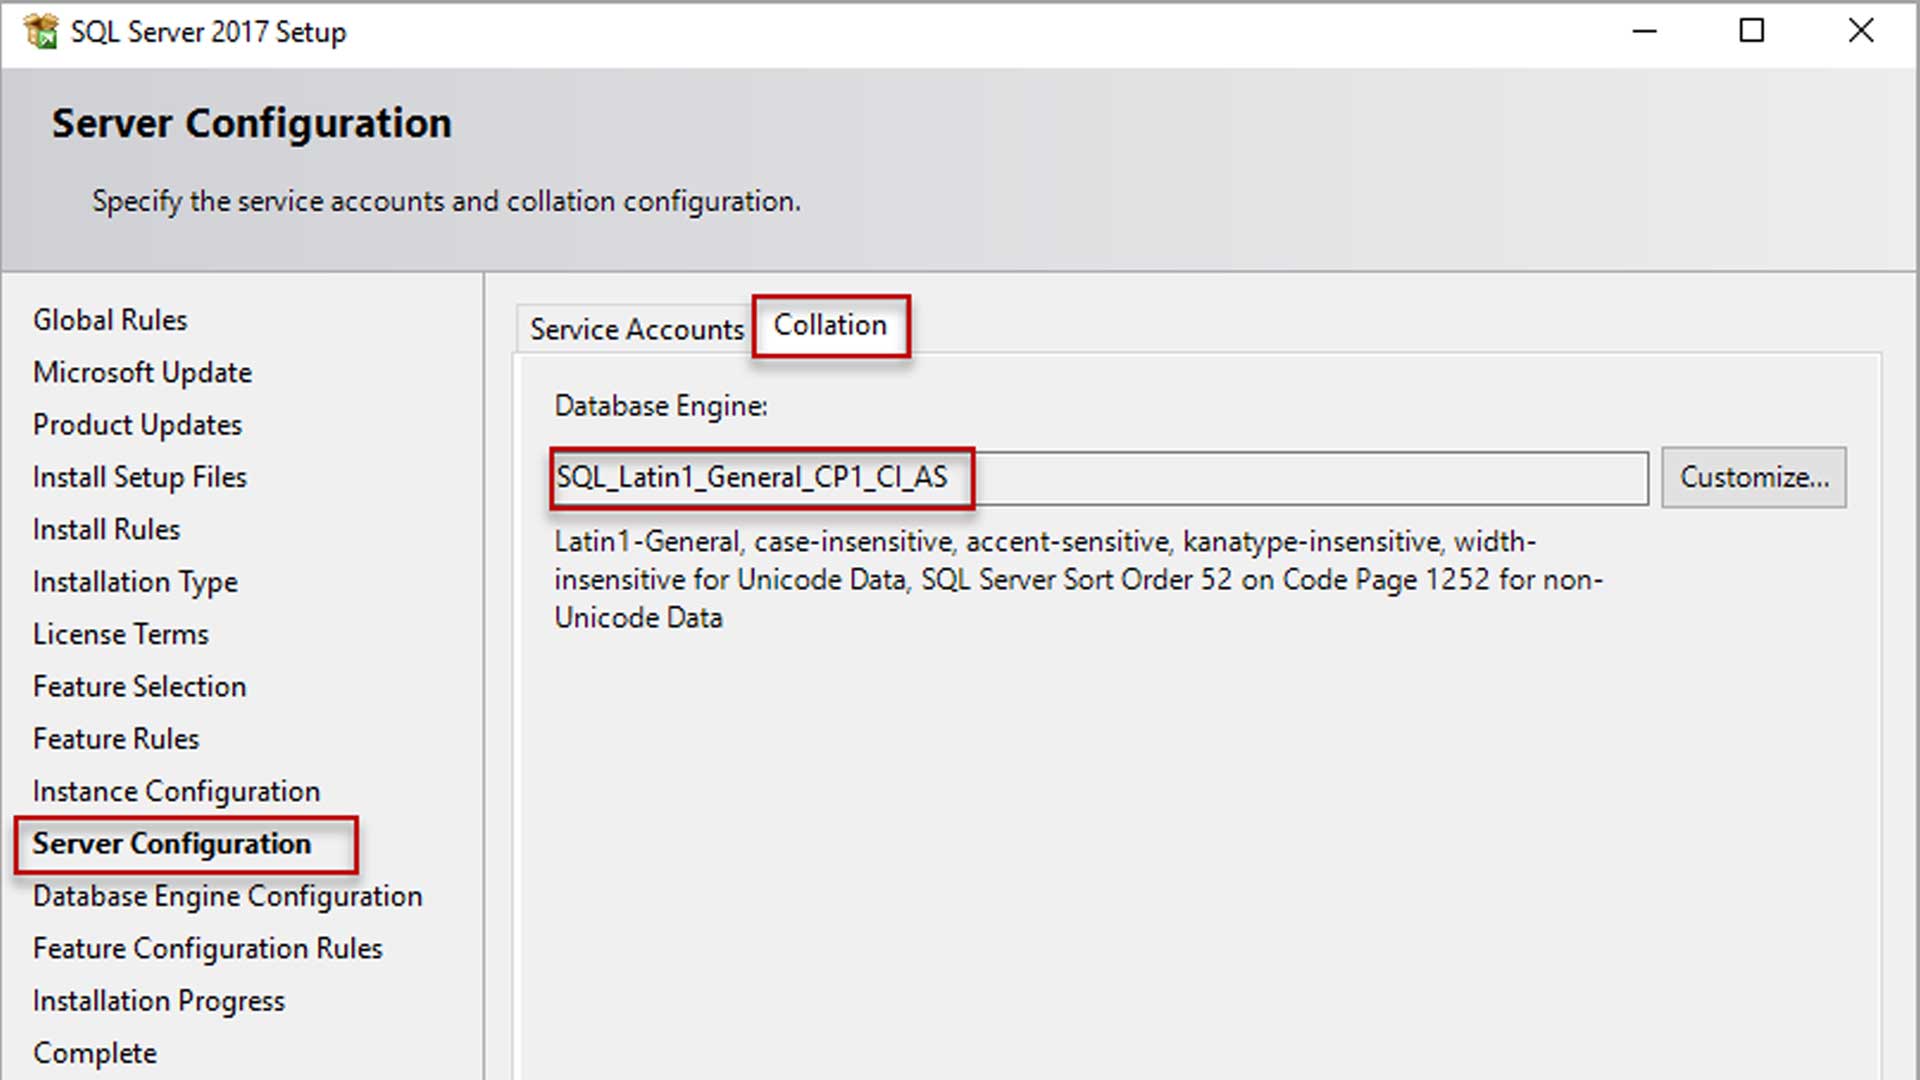Image resolution: width=1920 pixels, height=1080 pixels.
Task: Select Complete in the sidebar
Action: 95,1052
